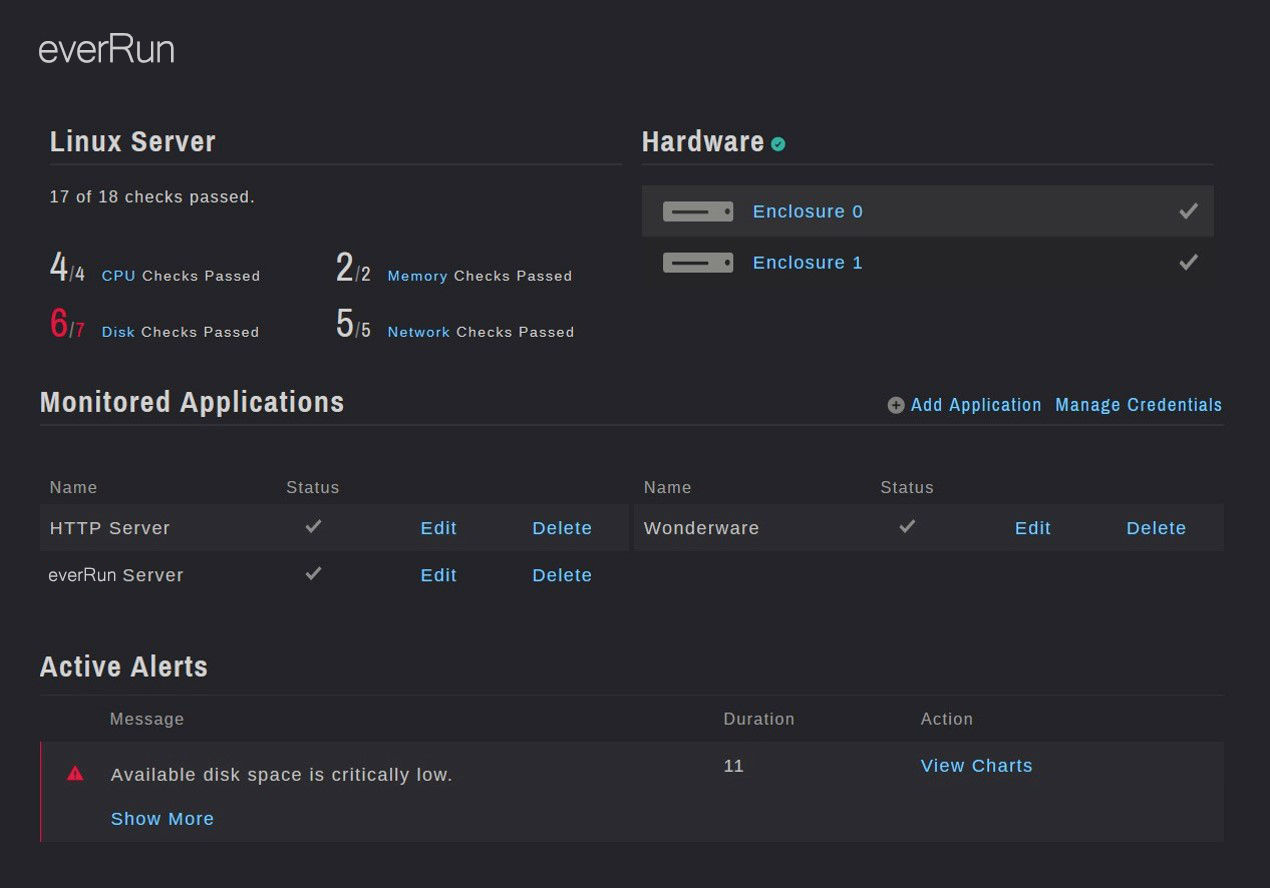
Task: Click the everRun logo
Action: click(x=106, y=49)
